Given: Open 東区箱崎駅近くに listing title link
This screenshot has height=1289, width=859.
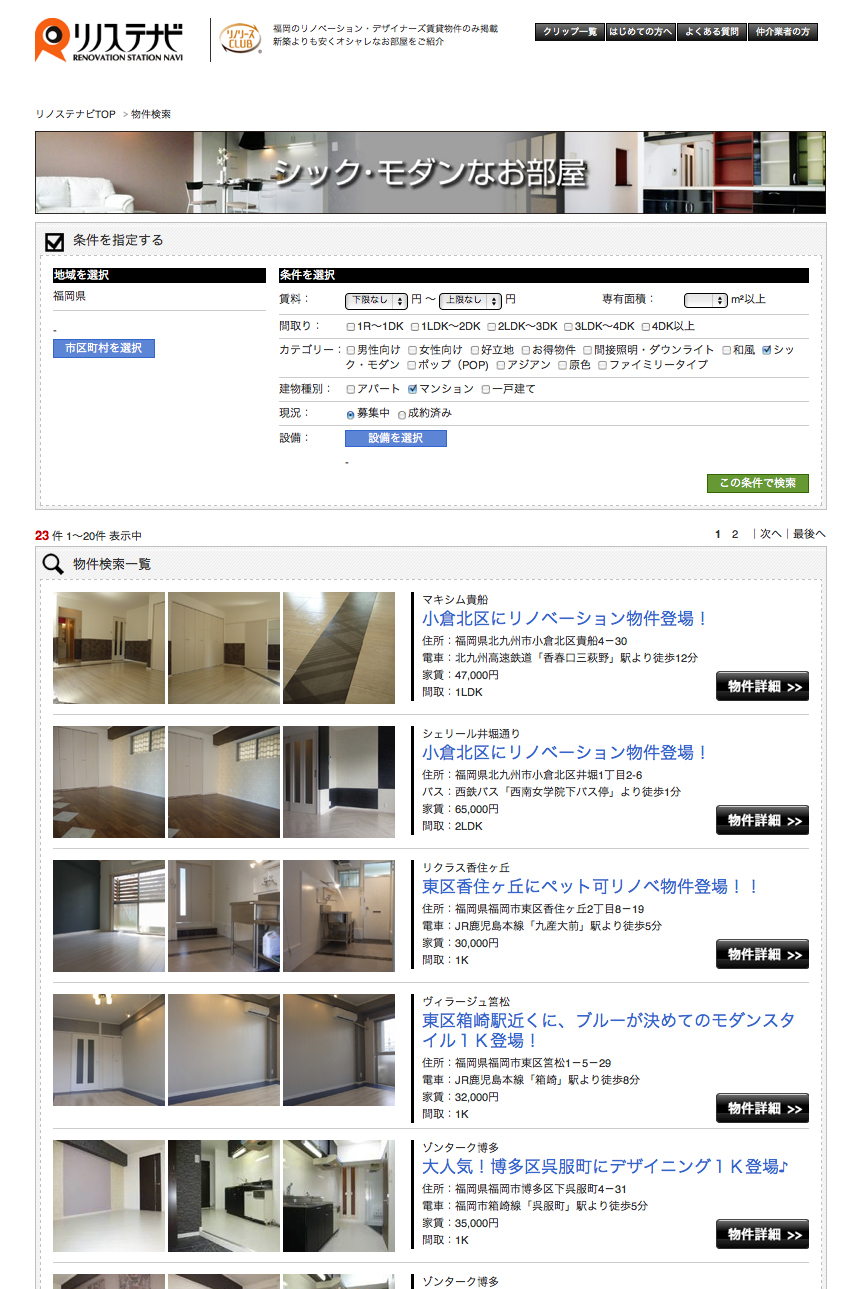Looking at the screenshot, I should 609,1031.
